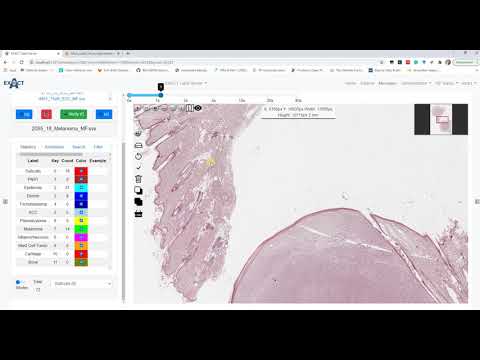Click the eraser-like icon below the palette icon
This screenshot has width=480, height=360.
pyautogui.click(x=138, y=145)
